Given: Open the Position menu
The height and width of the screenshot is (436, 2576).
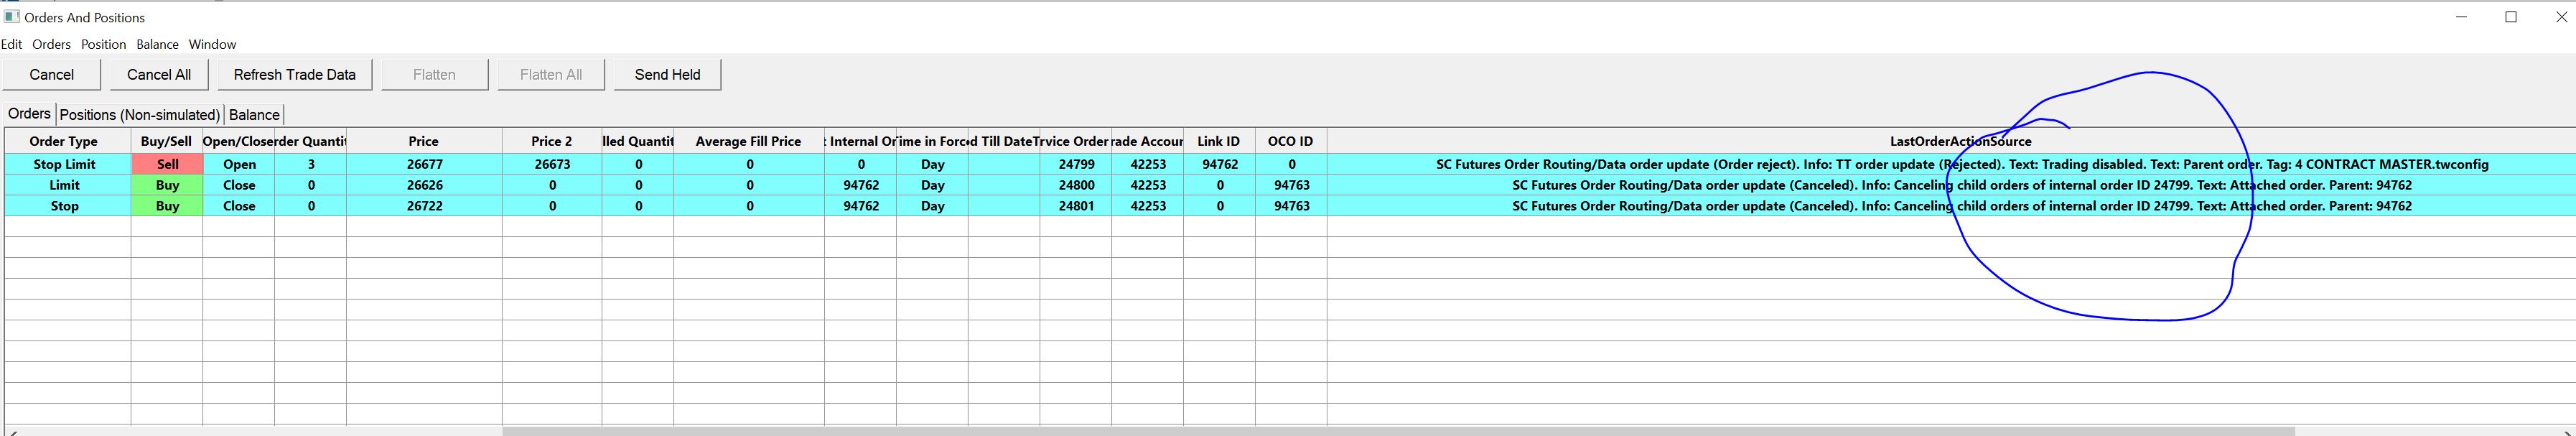Looking at the screenshot, I should tap(103, 44).
